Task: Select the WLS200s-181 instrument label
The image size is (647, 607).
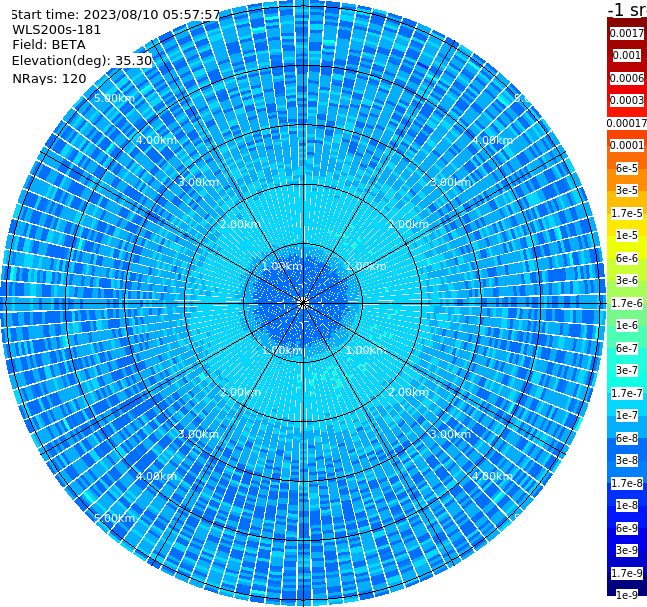Action: point(57,30)
